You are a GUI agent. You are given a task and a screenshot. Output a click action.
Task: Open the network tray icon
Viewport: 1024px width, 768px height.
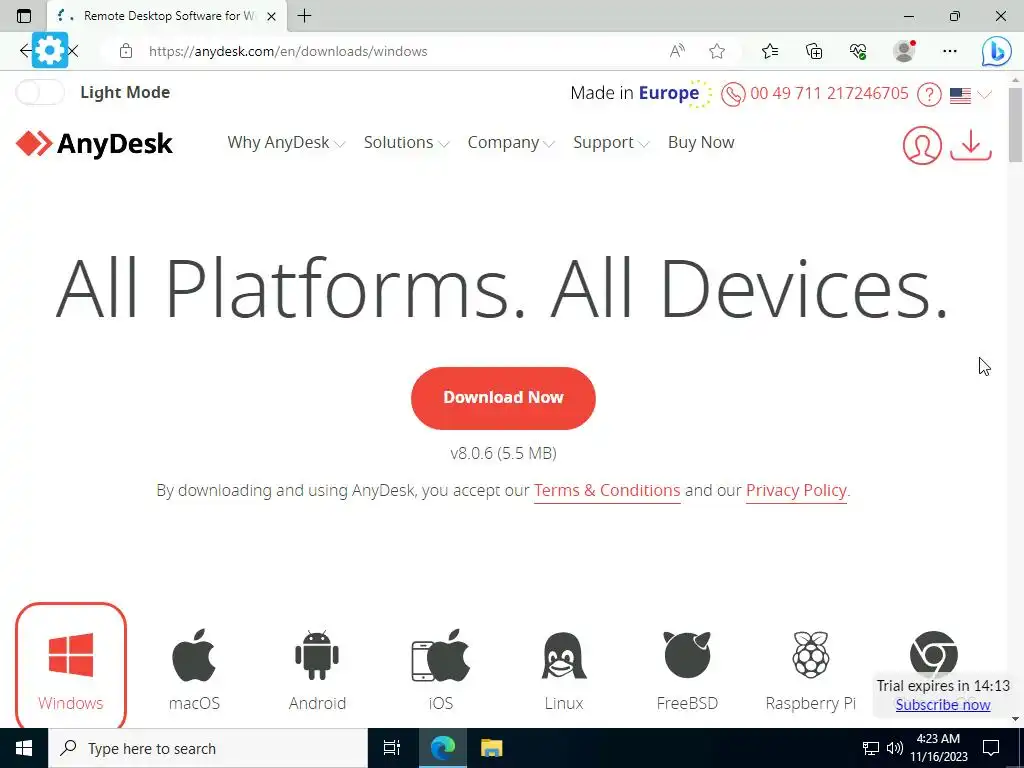871,748
